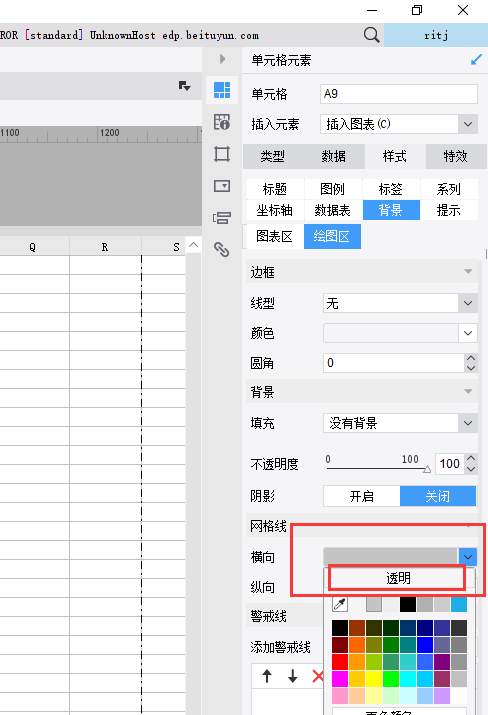Open the 填充 background fill dropdown

pyautogui.click(x=467, y=423)
